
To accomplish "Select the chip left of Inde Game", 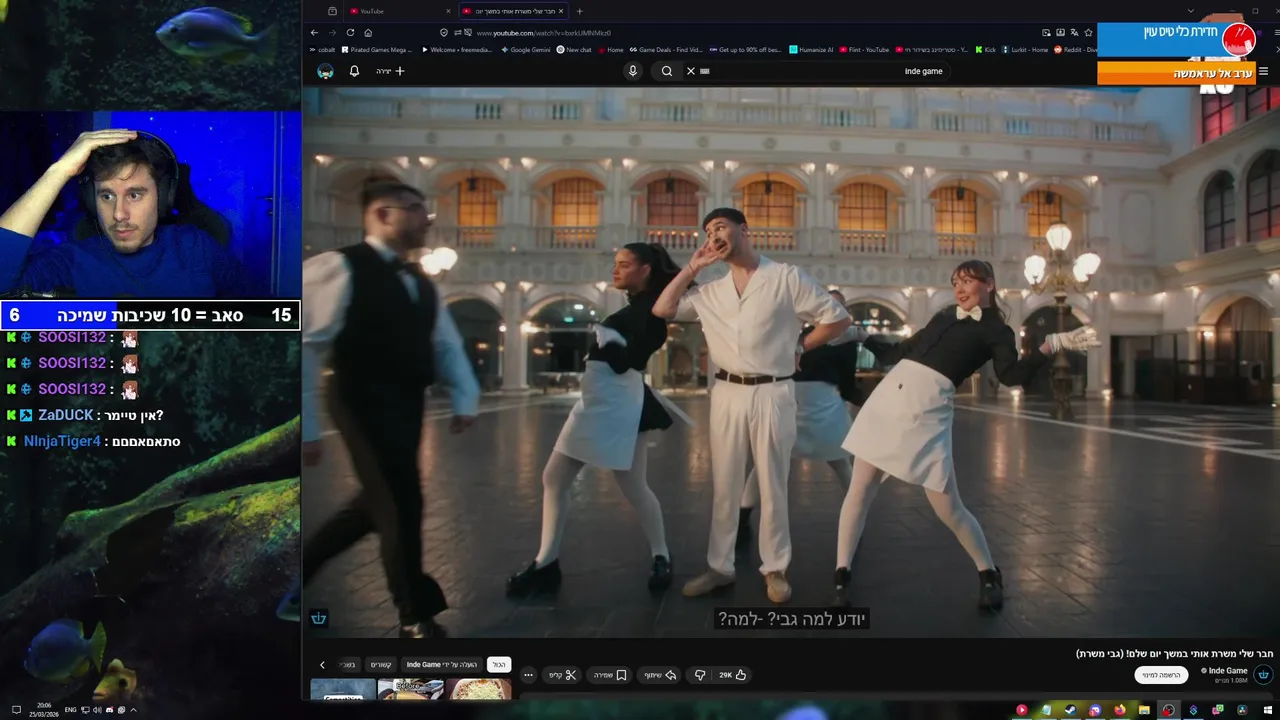I will pos(381,664).
